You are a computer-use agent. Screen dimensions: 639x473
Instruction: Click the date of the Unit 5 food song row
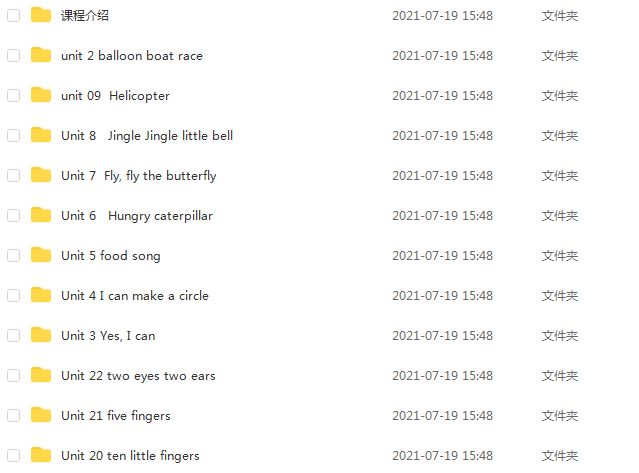tap(442, 255)
